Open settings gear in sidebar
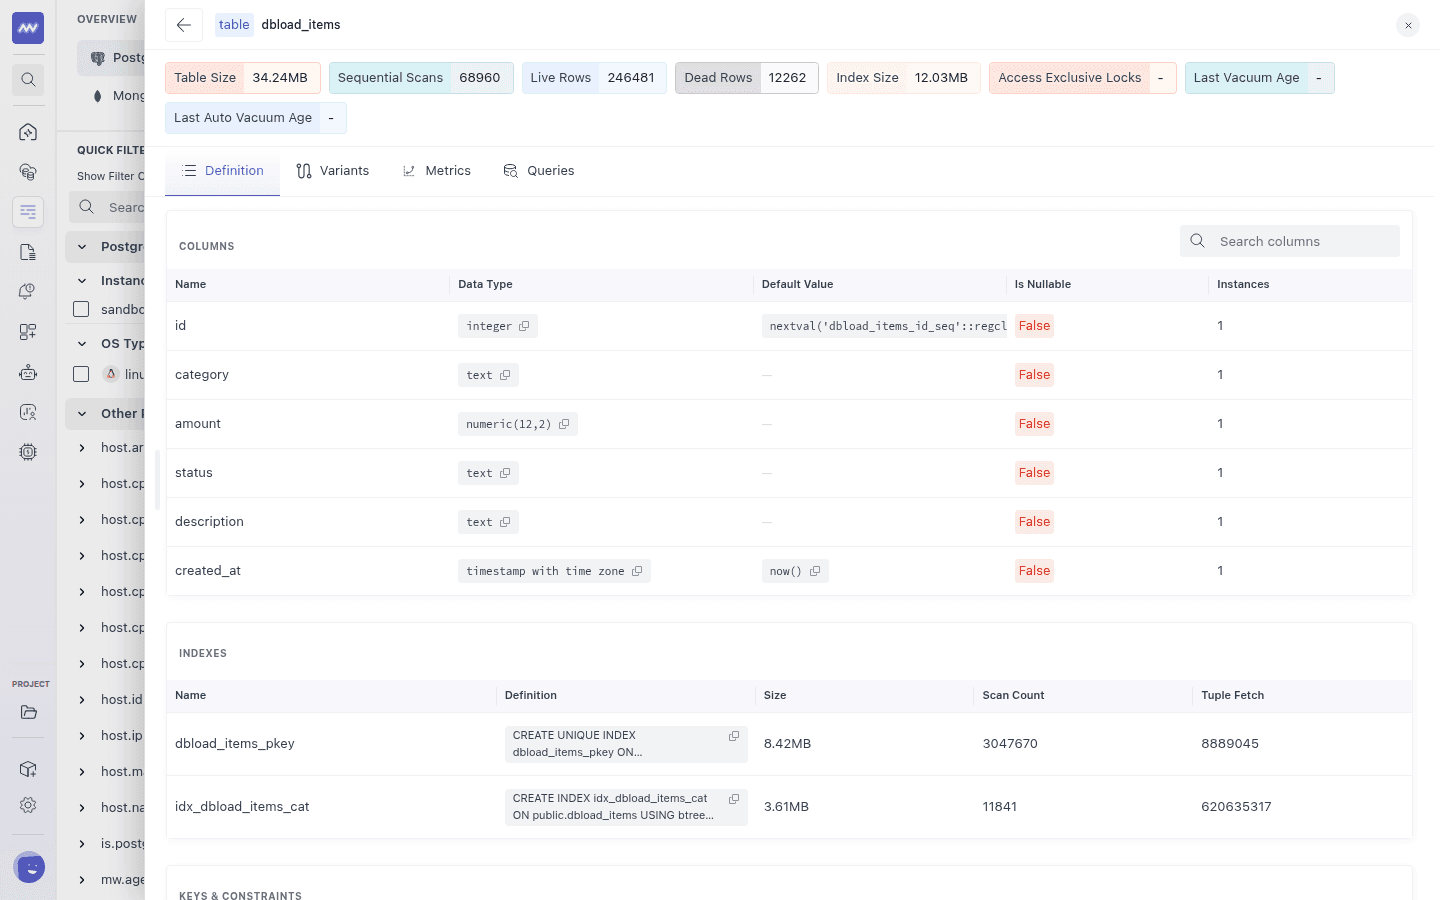The height and width of the screenshot is (900, 1440). (28, 805)
